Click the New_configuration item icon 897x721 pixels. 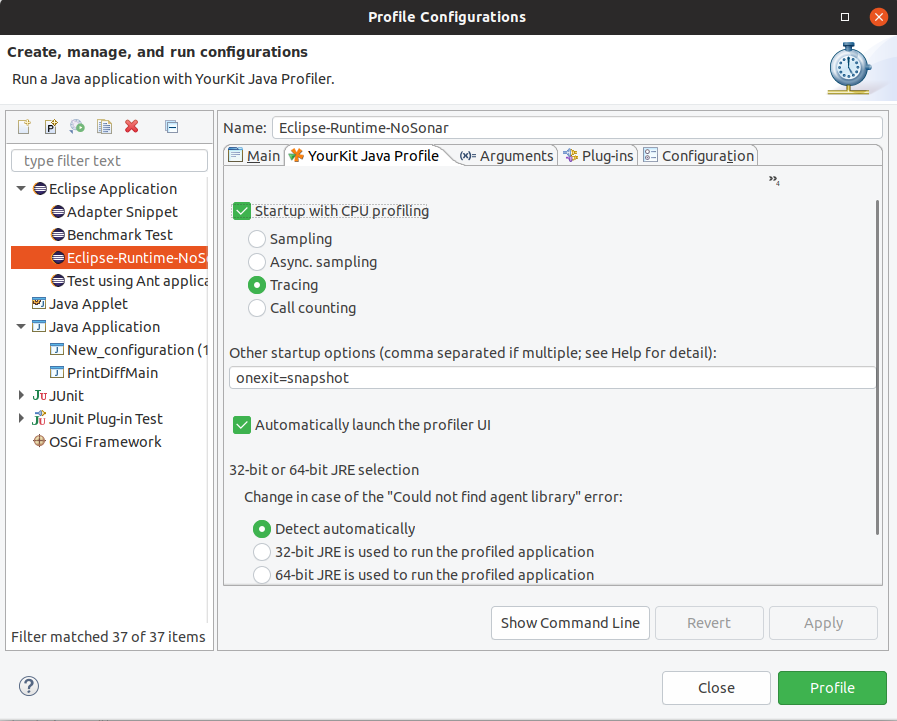click(x=57, y=349)
